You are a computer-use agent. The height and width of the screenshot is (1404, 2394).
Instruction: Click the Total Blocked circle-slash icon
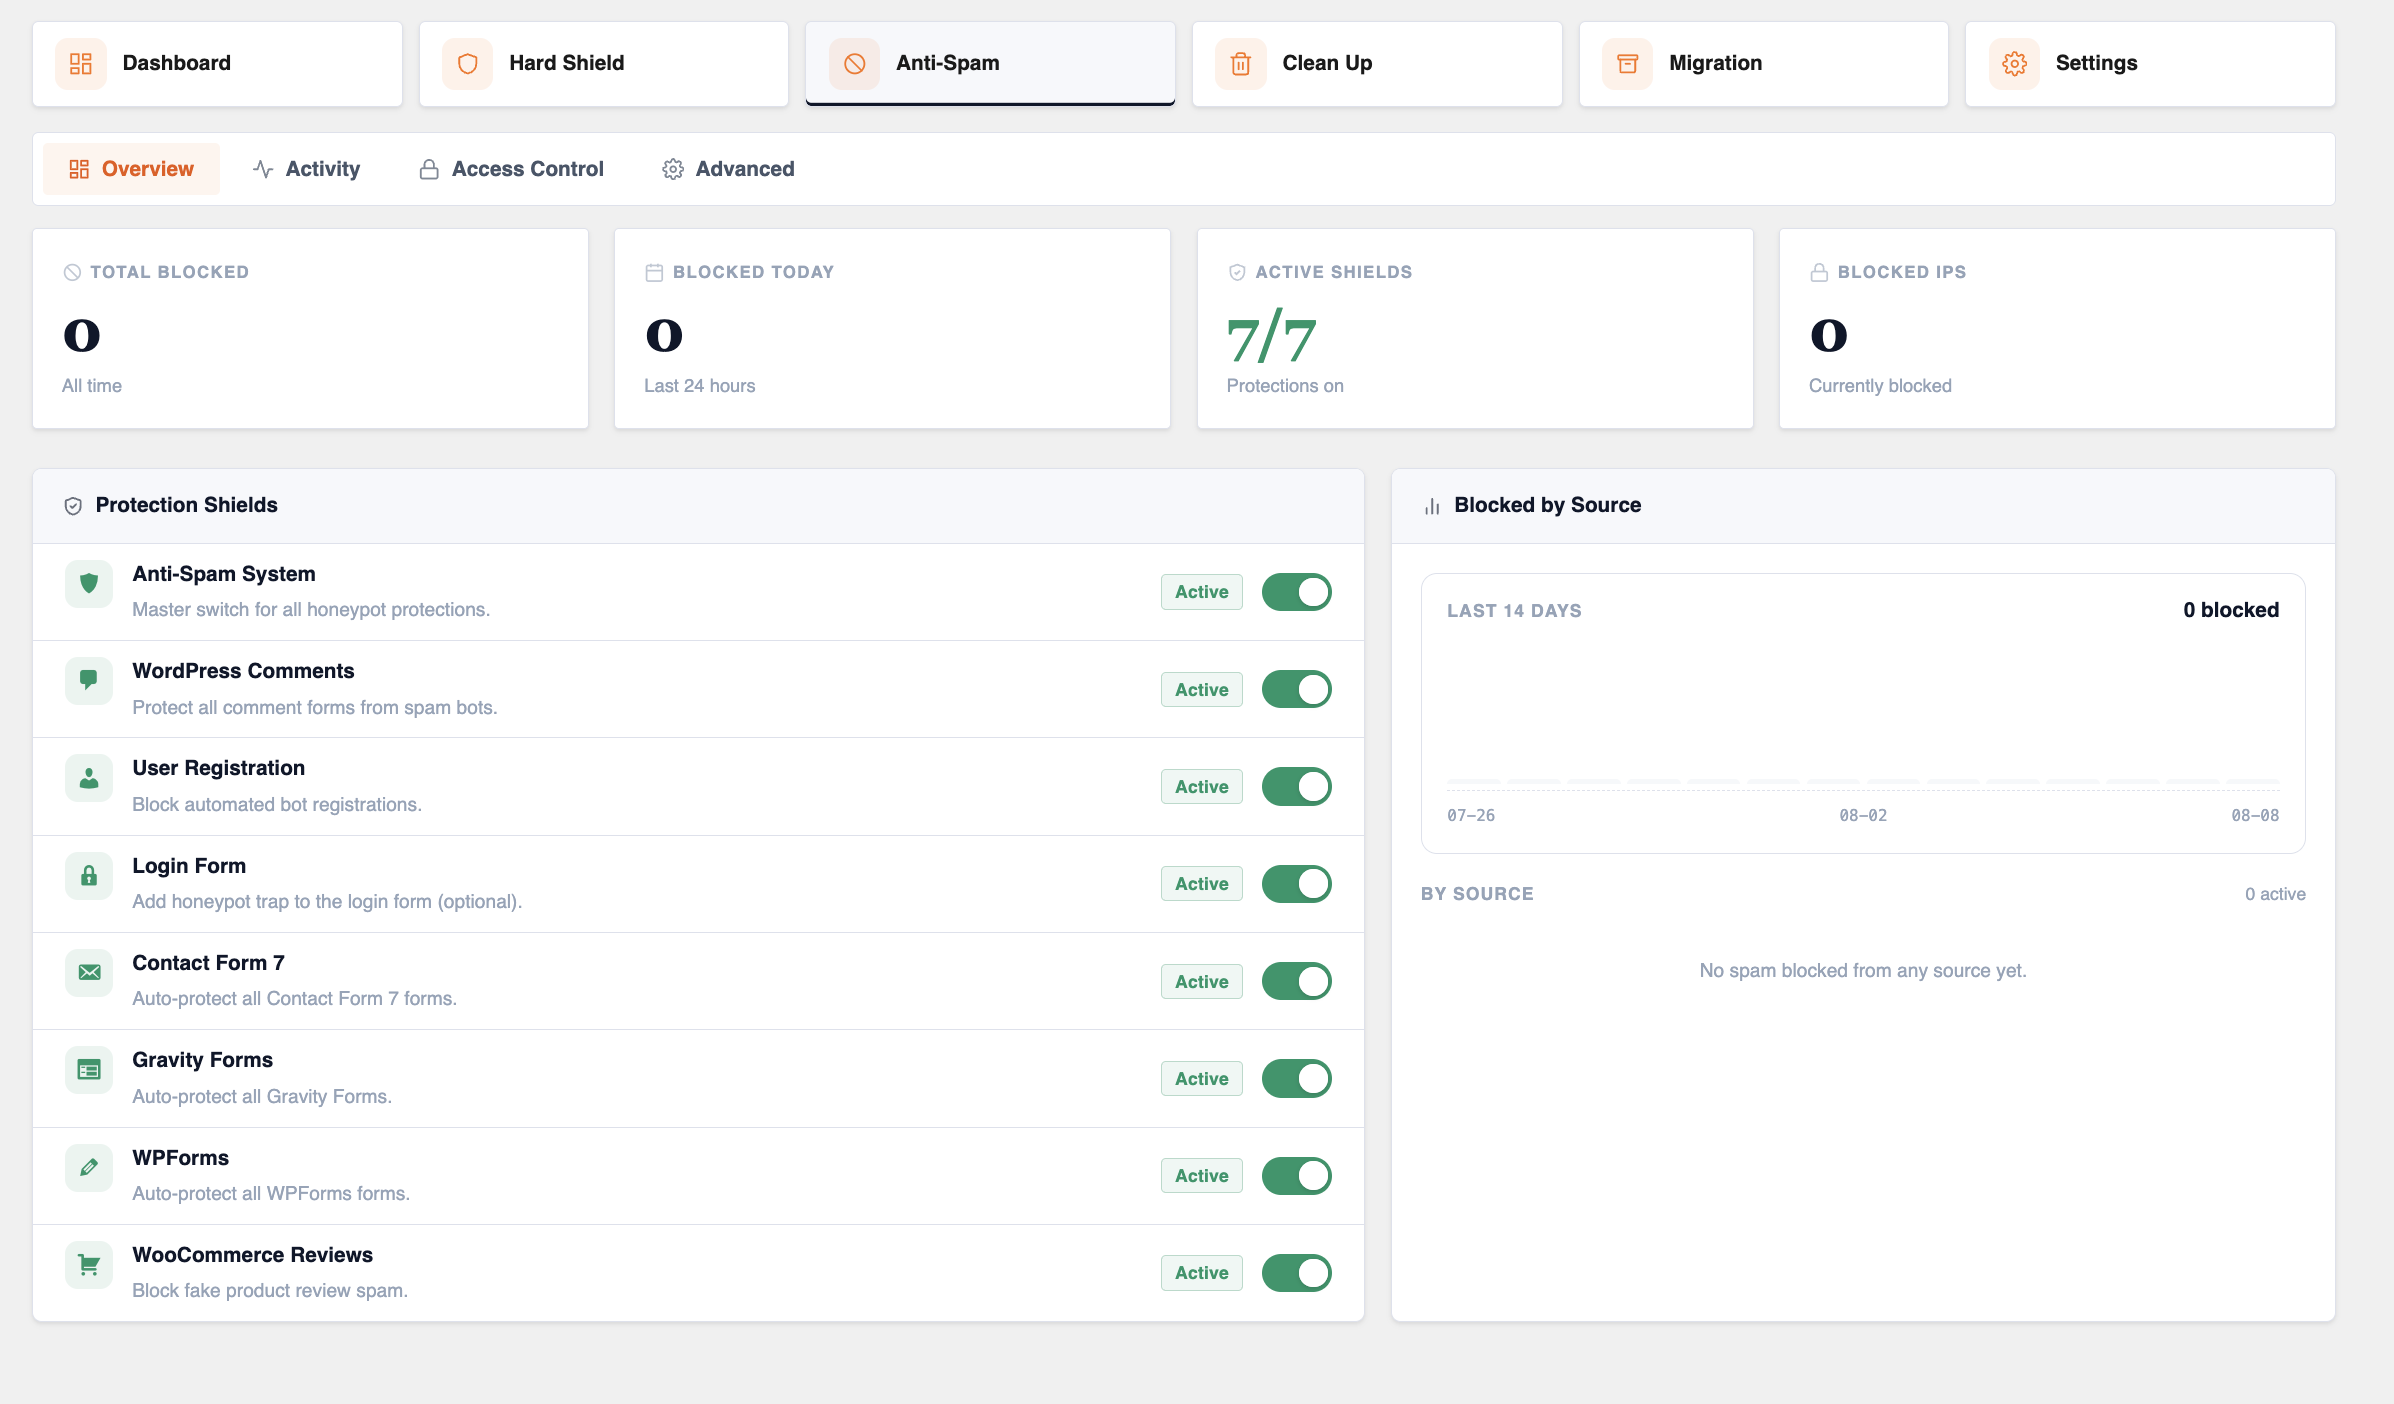[72, 272]
